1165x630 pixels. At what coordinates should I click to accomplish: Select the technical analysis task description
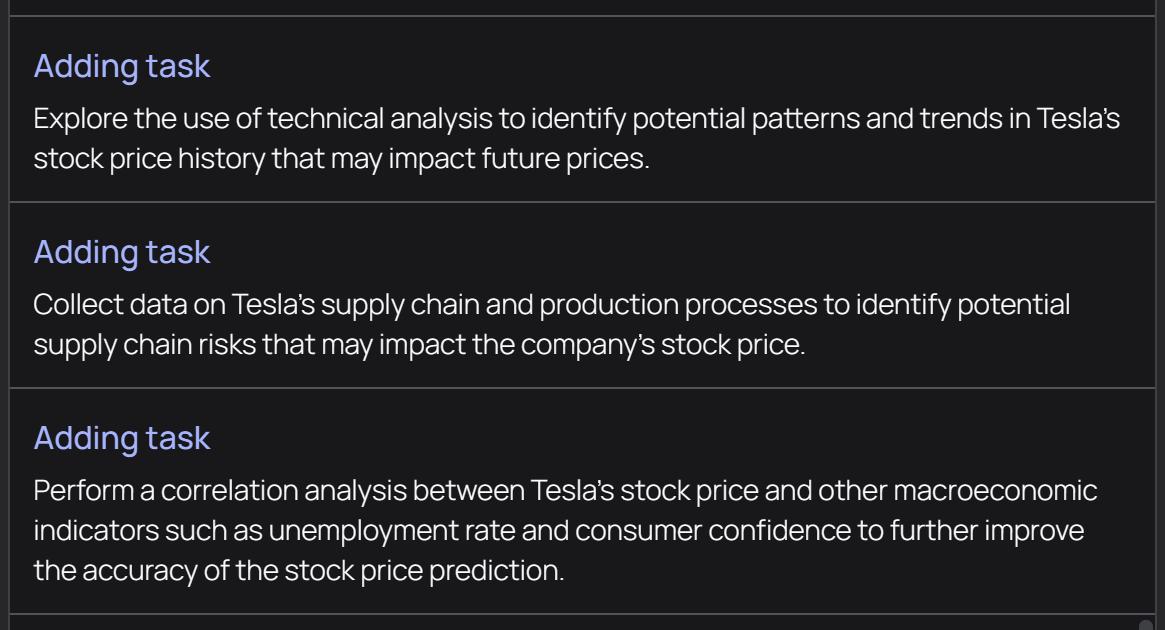point(575,138)
